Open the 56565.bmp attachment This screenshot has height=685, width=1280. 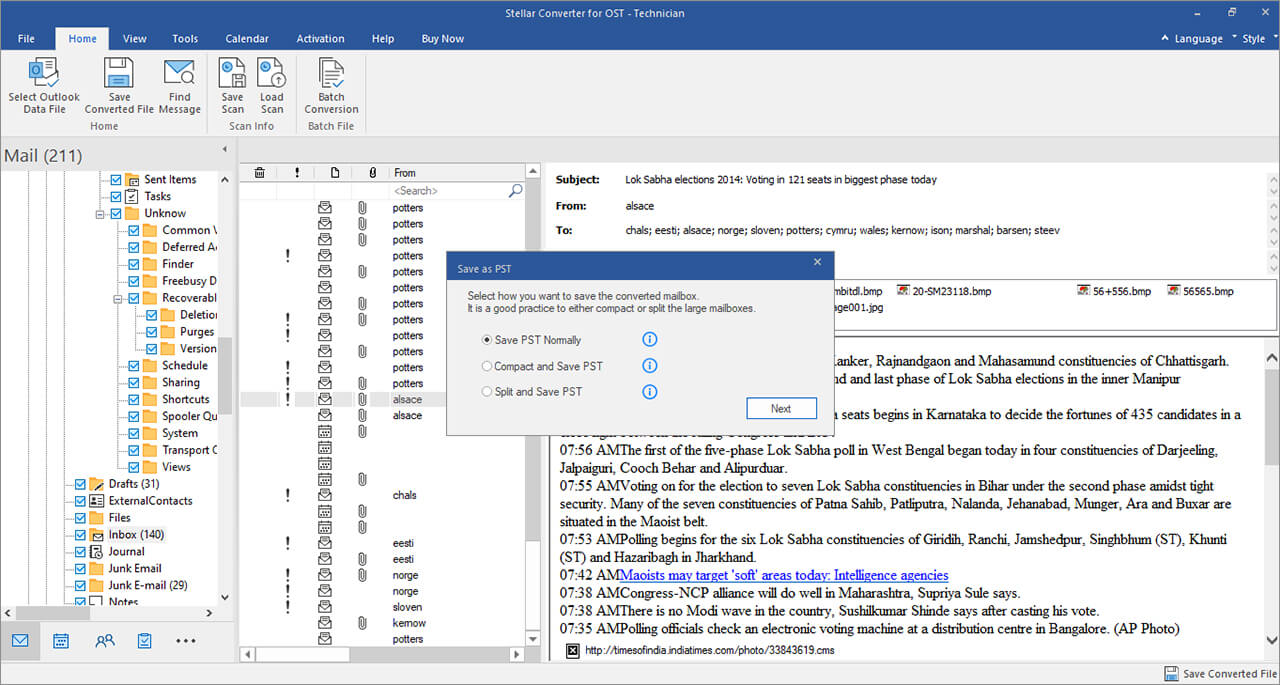[1199, 291]
